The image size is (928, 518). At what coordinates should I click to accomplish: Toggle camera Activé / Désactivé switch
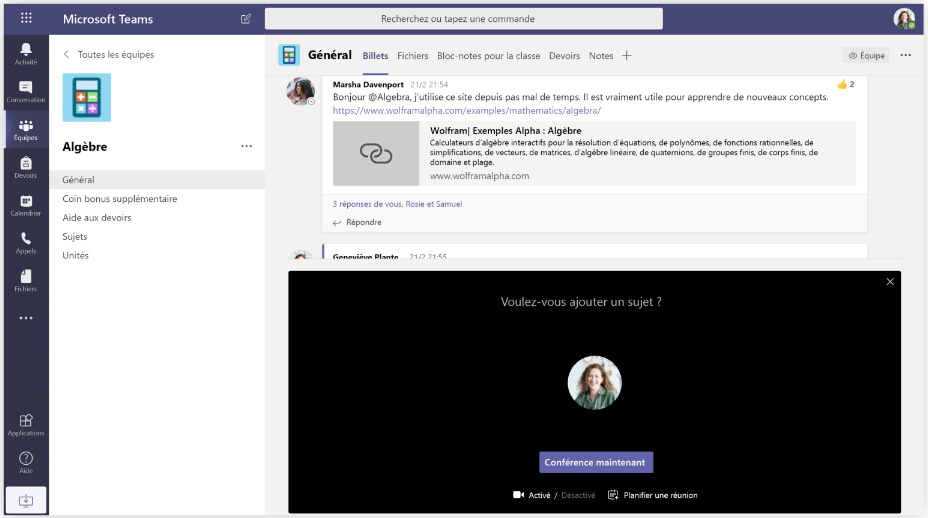553,495
